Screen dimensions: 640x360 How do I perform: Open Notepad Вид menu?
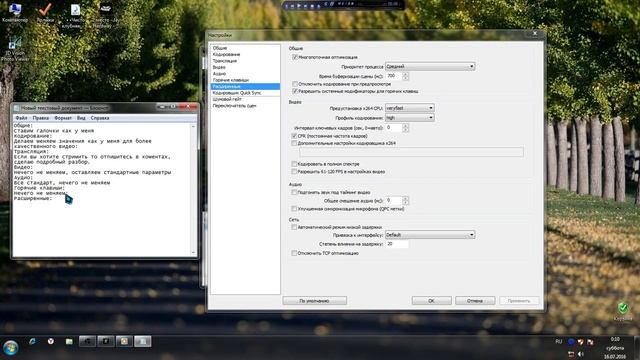point(81,118)
